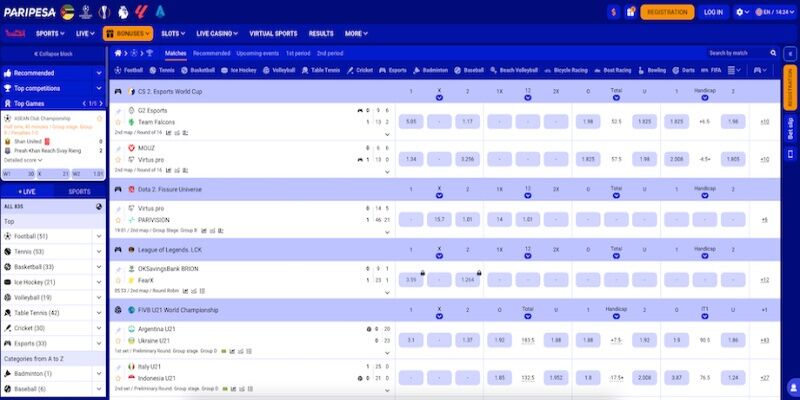Viewport: 800px width, 400px height.
Task: Open the settings gear dropdown
Action: tap(743, 12)
